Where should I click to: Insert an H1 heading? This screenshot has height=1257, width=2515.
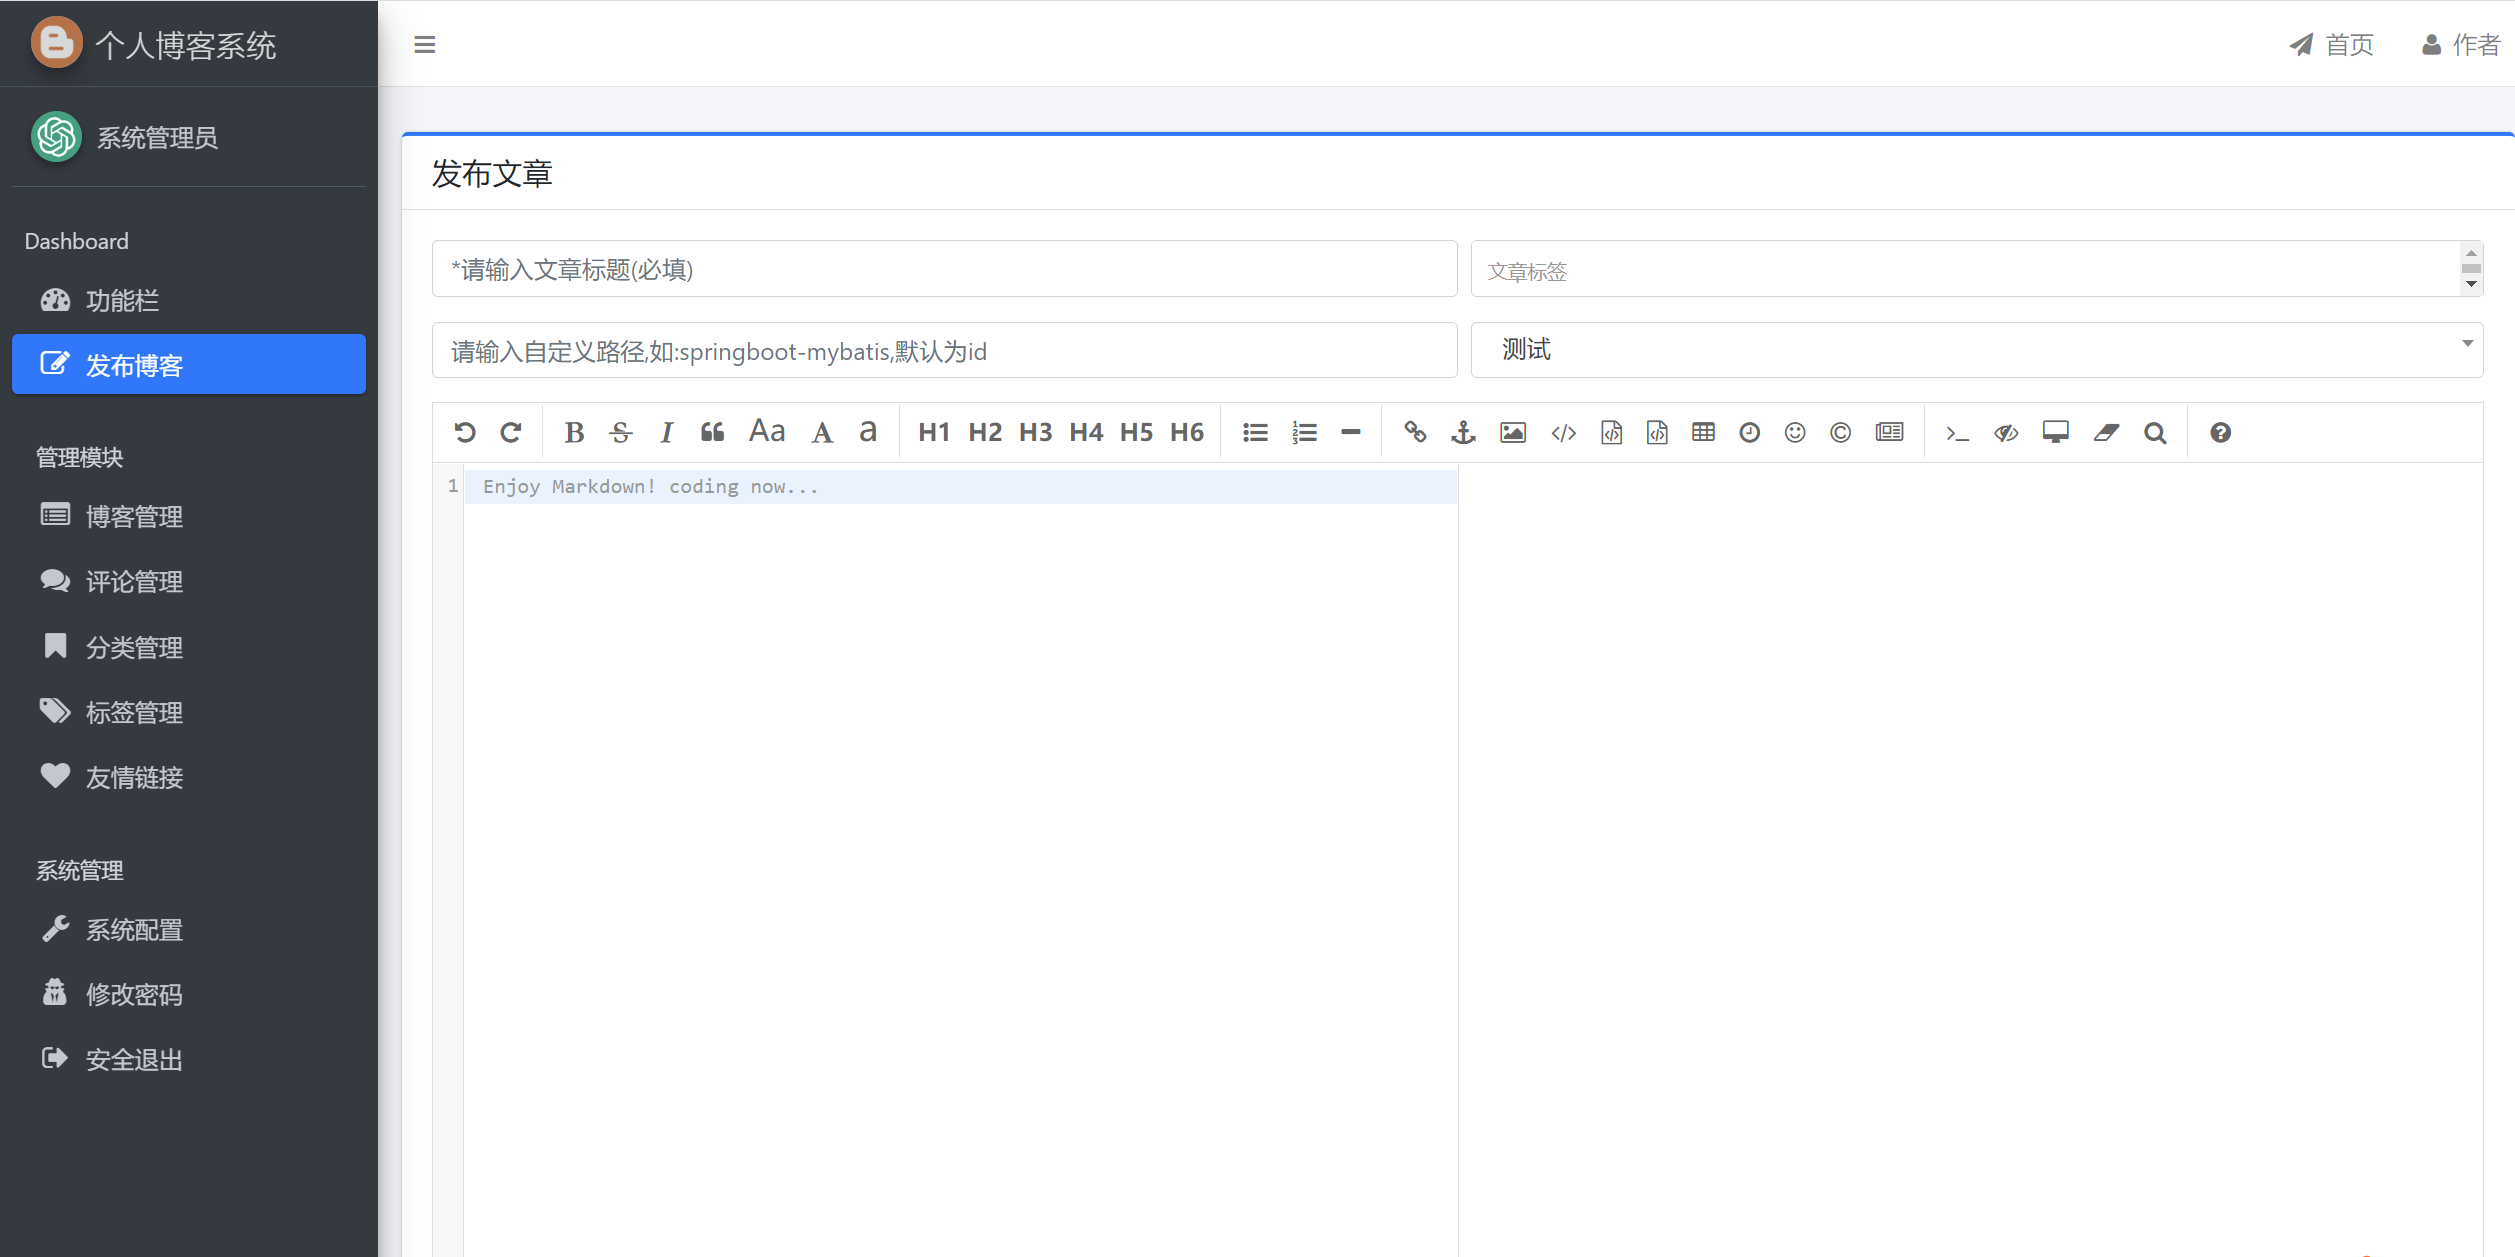pyautogui.click(x=934, y=432)
